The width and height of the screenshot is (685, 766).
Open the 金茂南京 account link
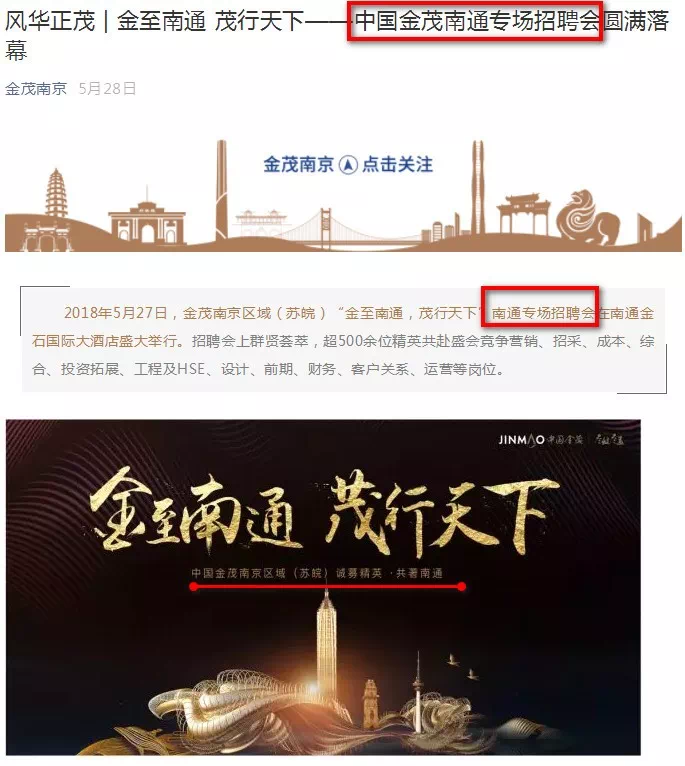pyautogui.click(x=36, y=88)
